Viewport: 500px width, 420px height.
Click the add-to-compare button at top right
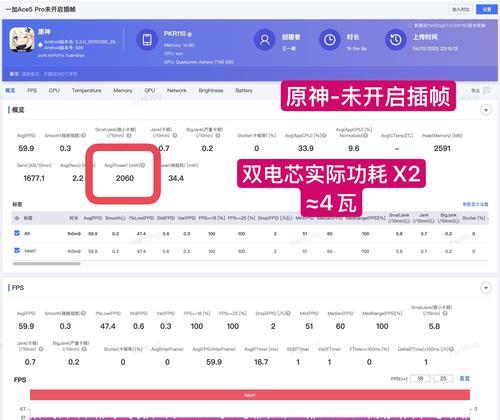tap(461, 9)
